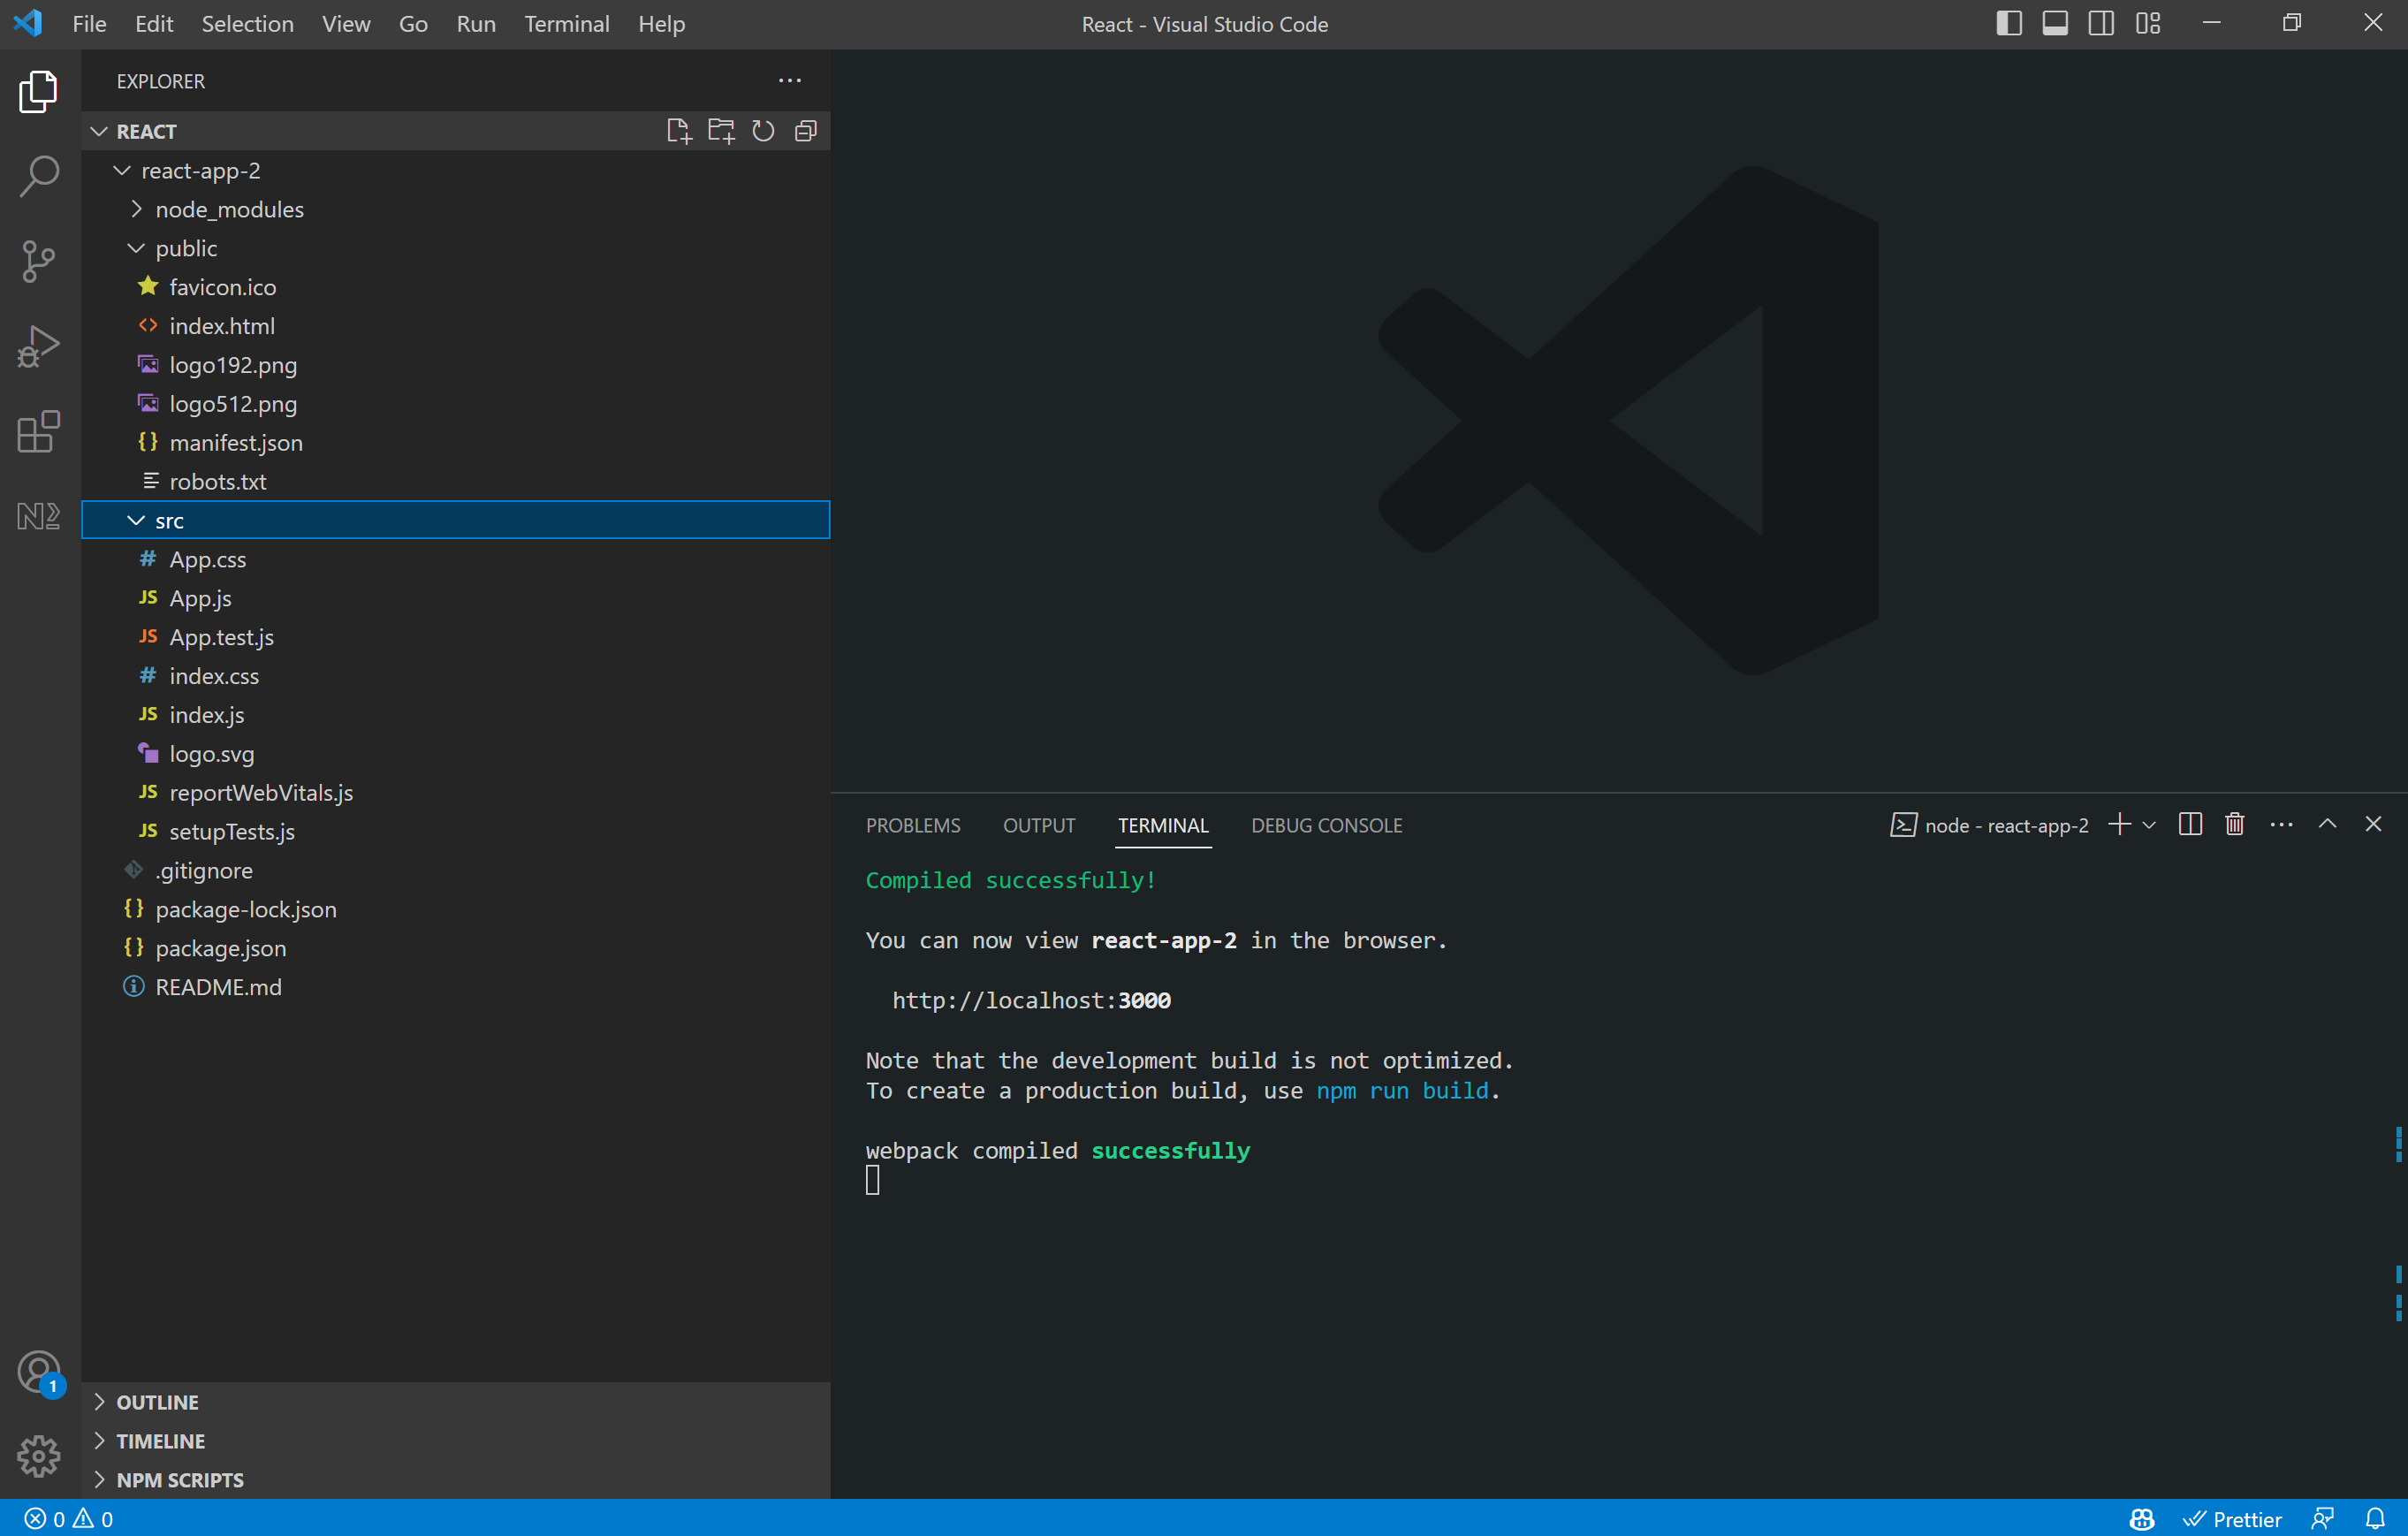Image resolution: width=2408 pixels, height=1536 pixels.
Task: Open the App.js file
Action: [456, 598]
